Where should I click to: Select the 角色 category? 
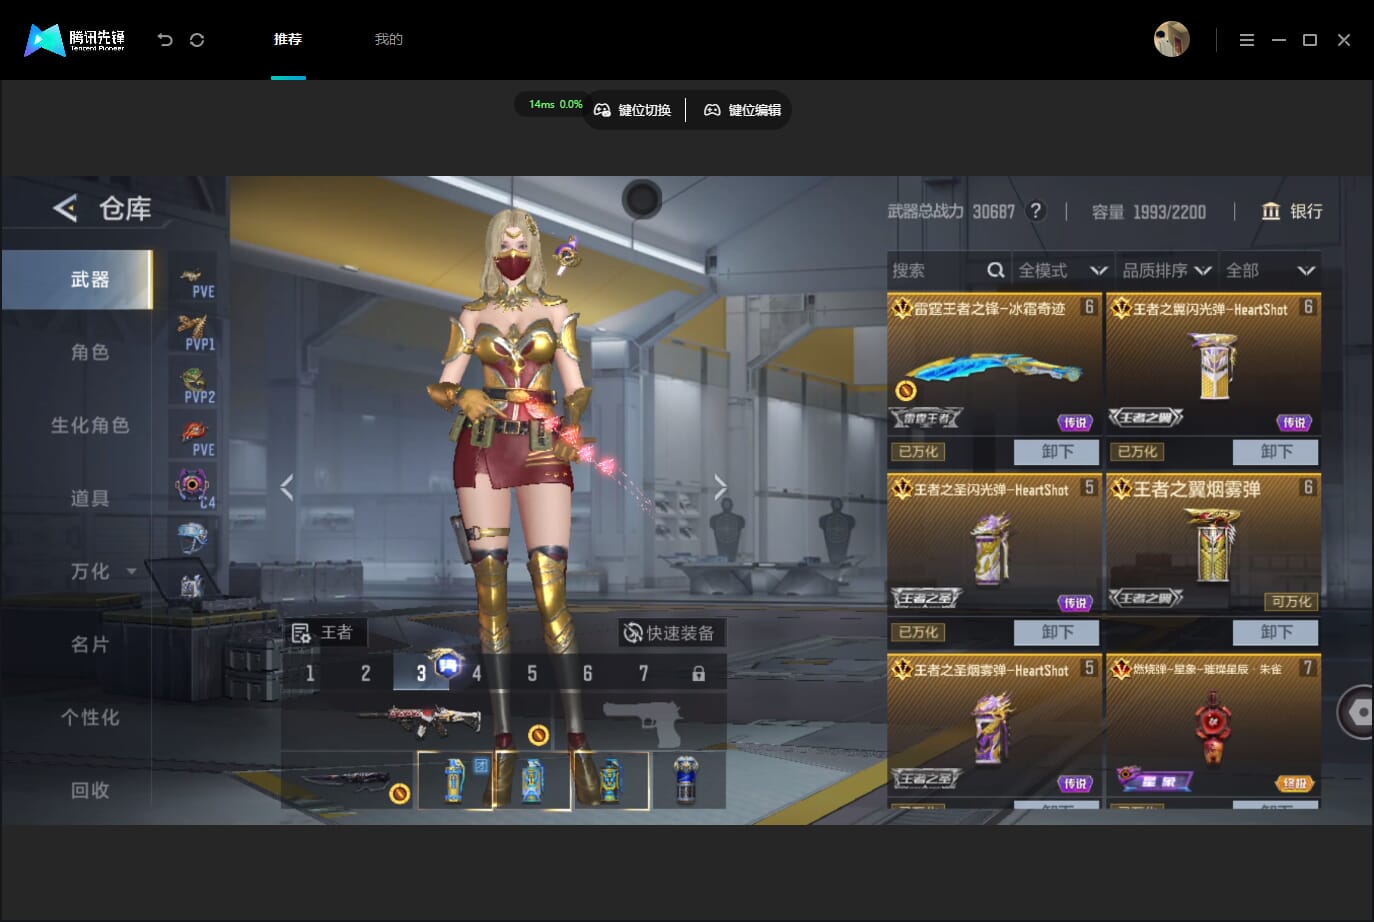tap(90, 352)
